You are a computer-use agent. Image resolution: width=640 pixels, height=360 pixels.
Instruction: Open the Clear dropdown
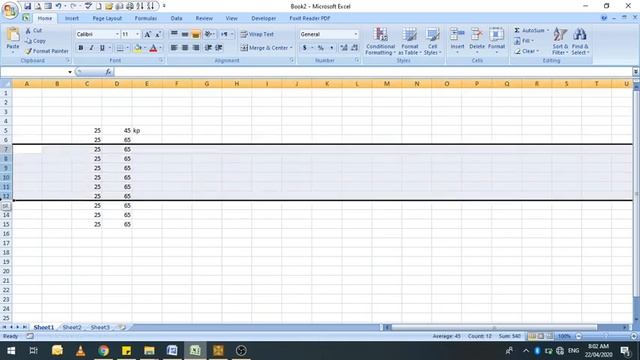(x=527, y=51)
